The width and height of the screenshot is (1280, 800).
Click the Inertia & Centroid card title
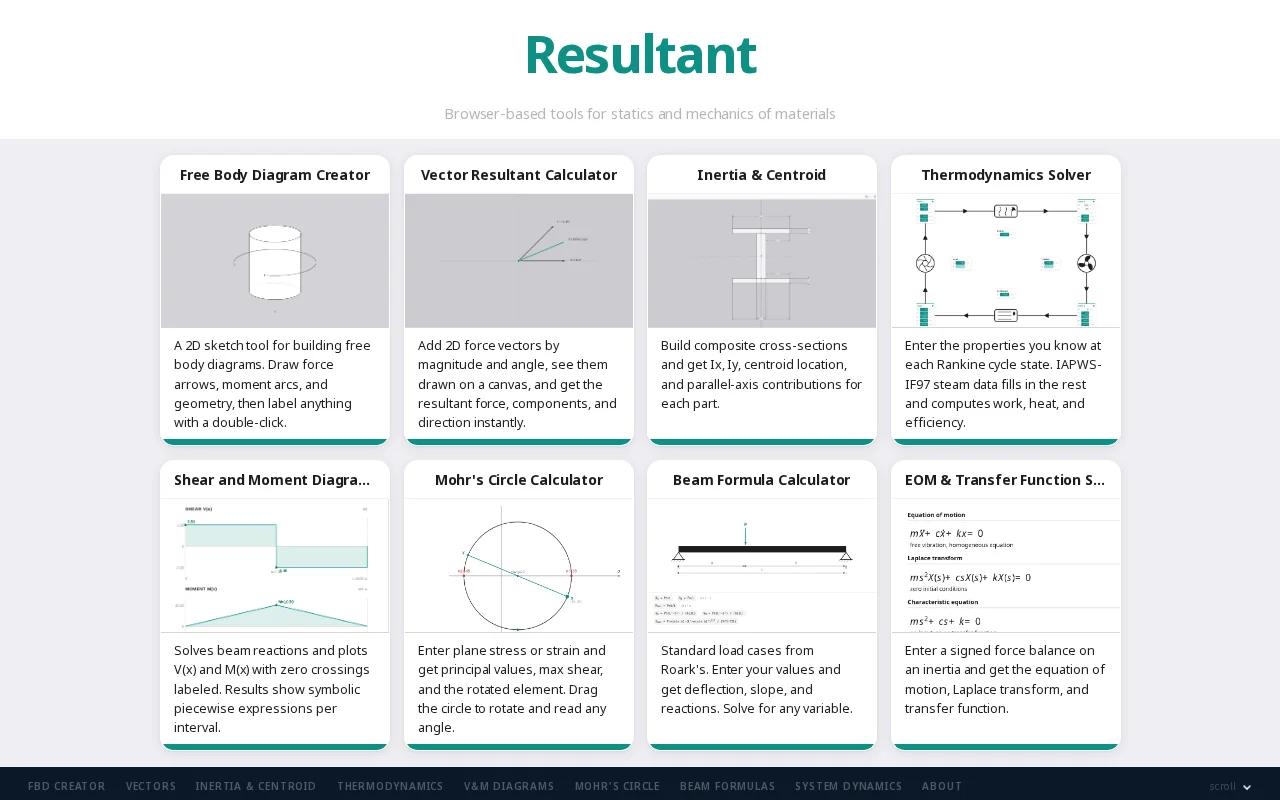coord(762,175)
